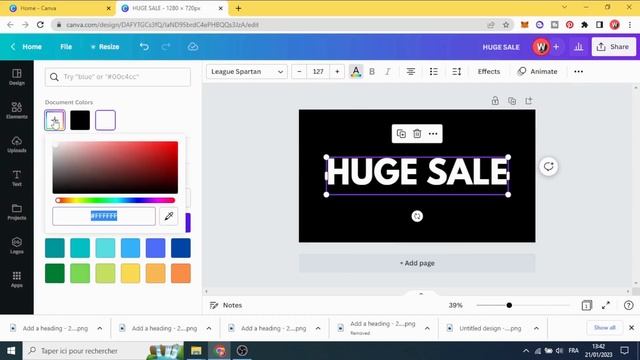The height and width of the screenshot is (360, 640).
Task: Click the color search field
Action: (118, 77)
